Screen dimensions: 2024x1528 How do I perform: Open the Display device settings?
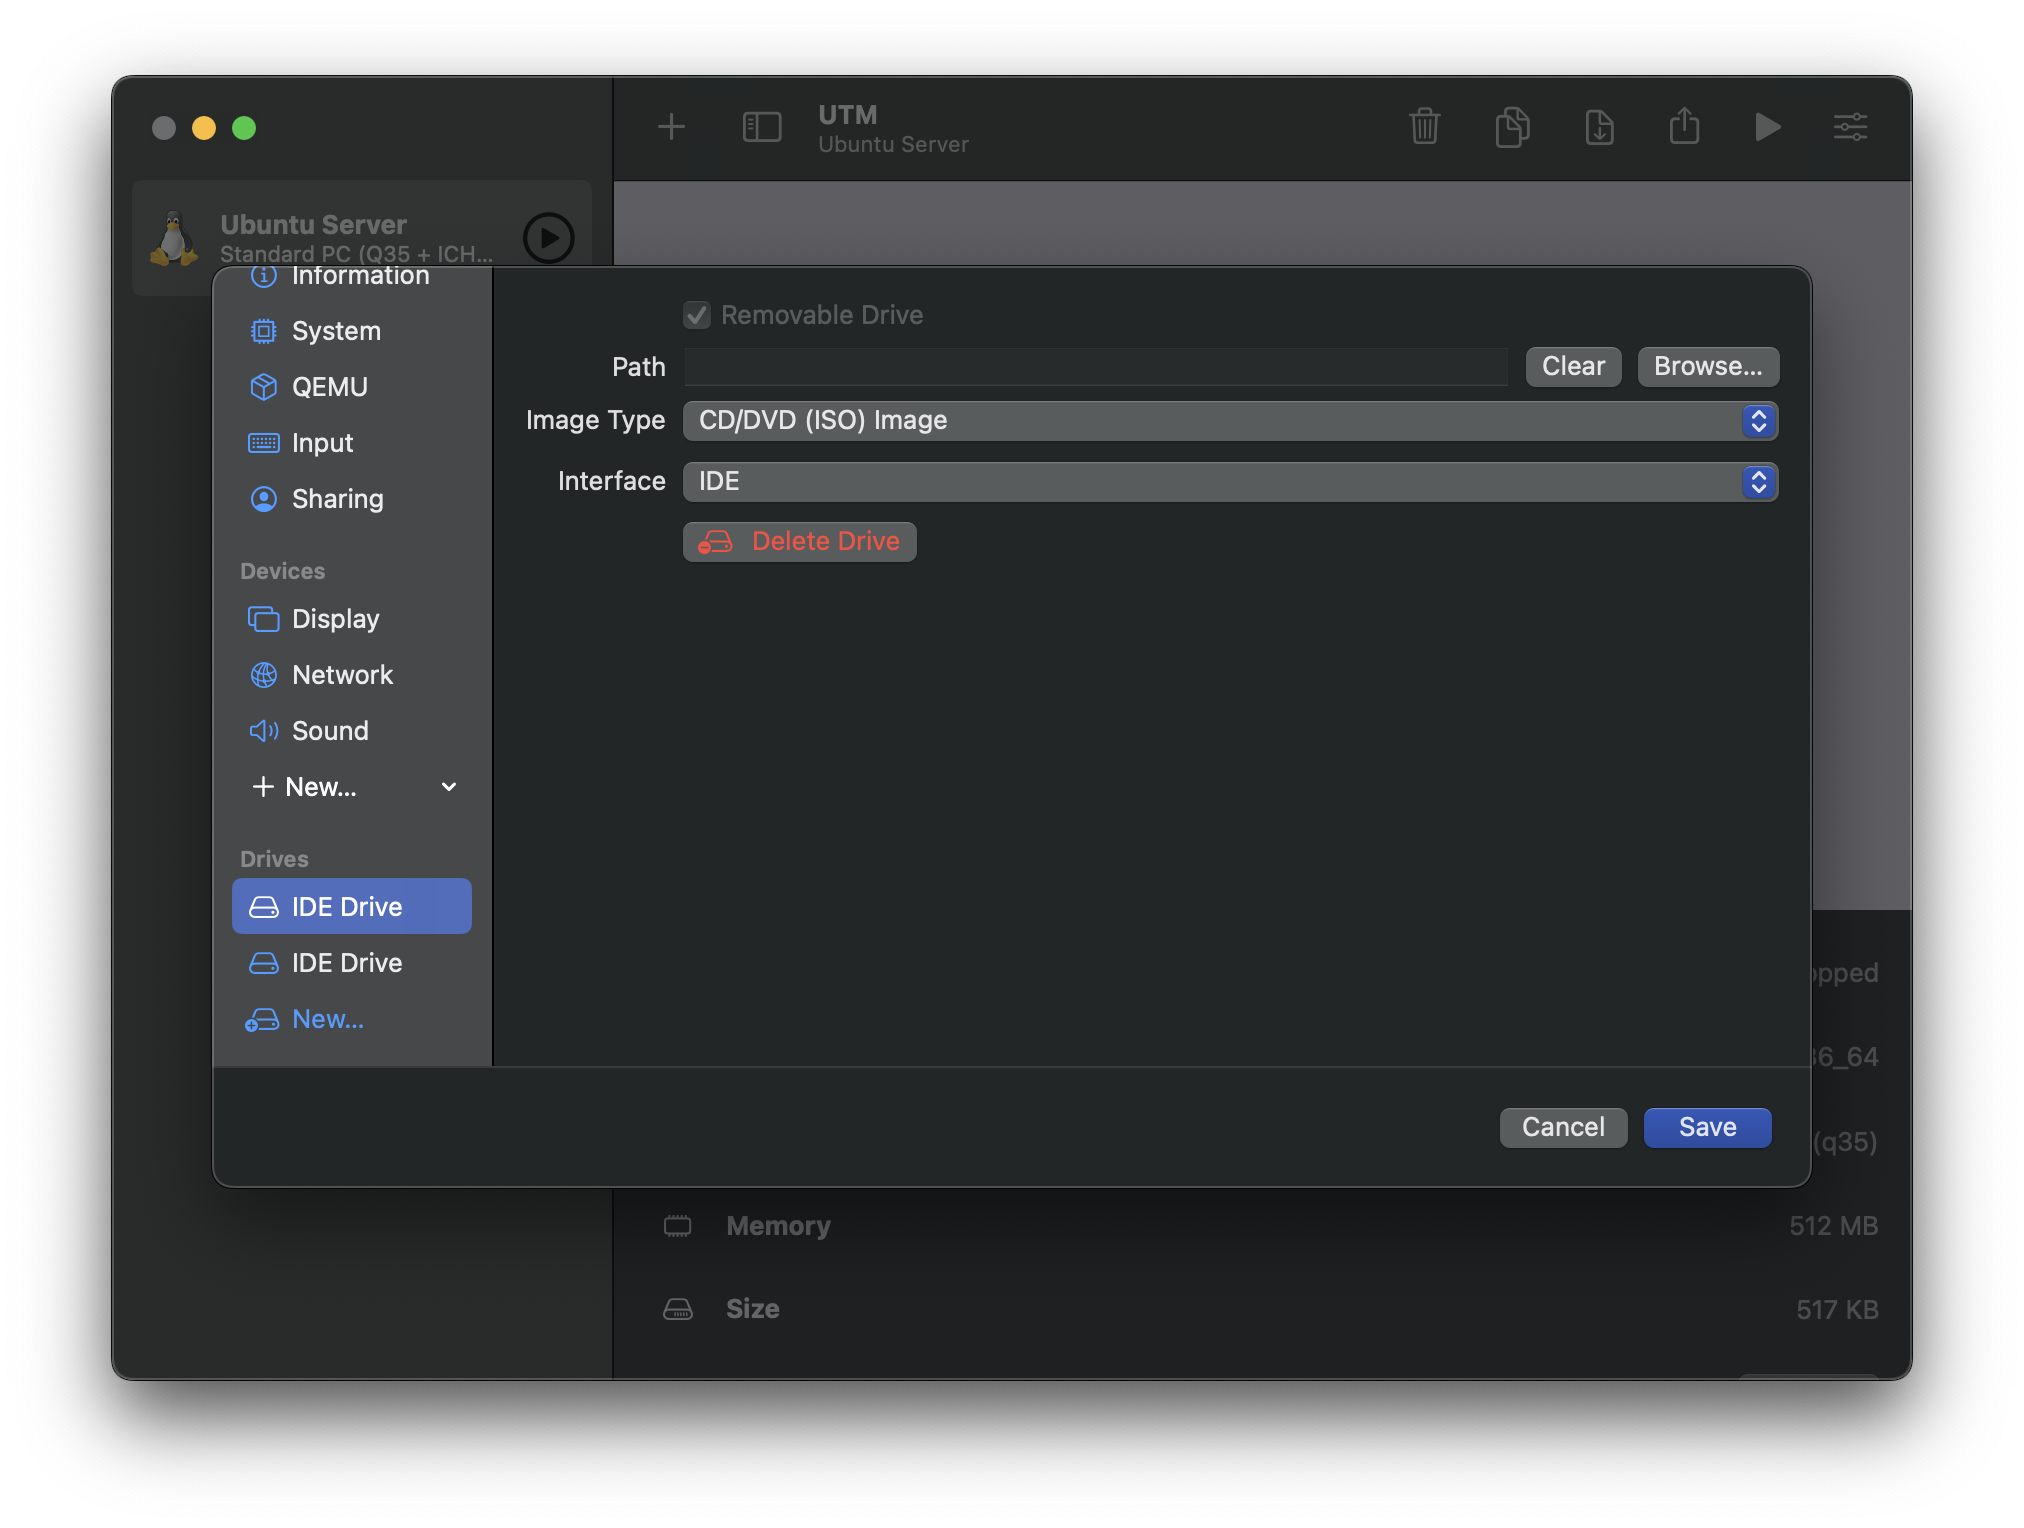pyautogui.click(x=351, y=619)
